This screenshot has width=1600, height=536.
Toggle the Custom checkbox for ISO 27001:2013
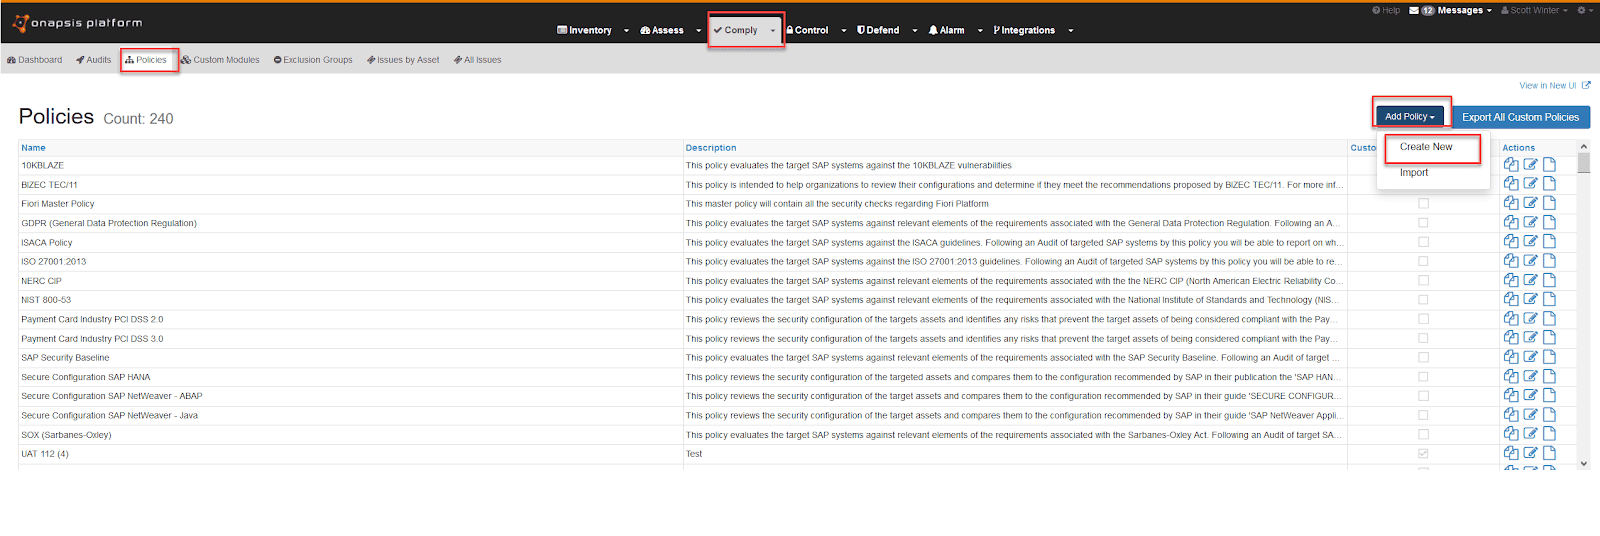tap(1423, 261)
